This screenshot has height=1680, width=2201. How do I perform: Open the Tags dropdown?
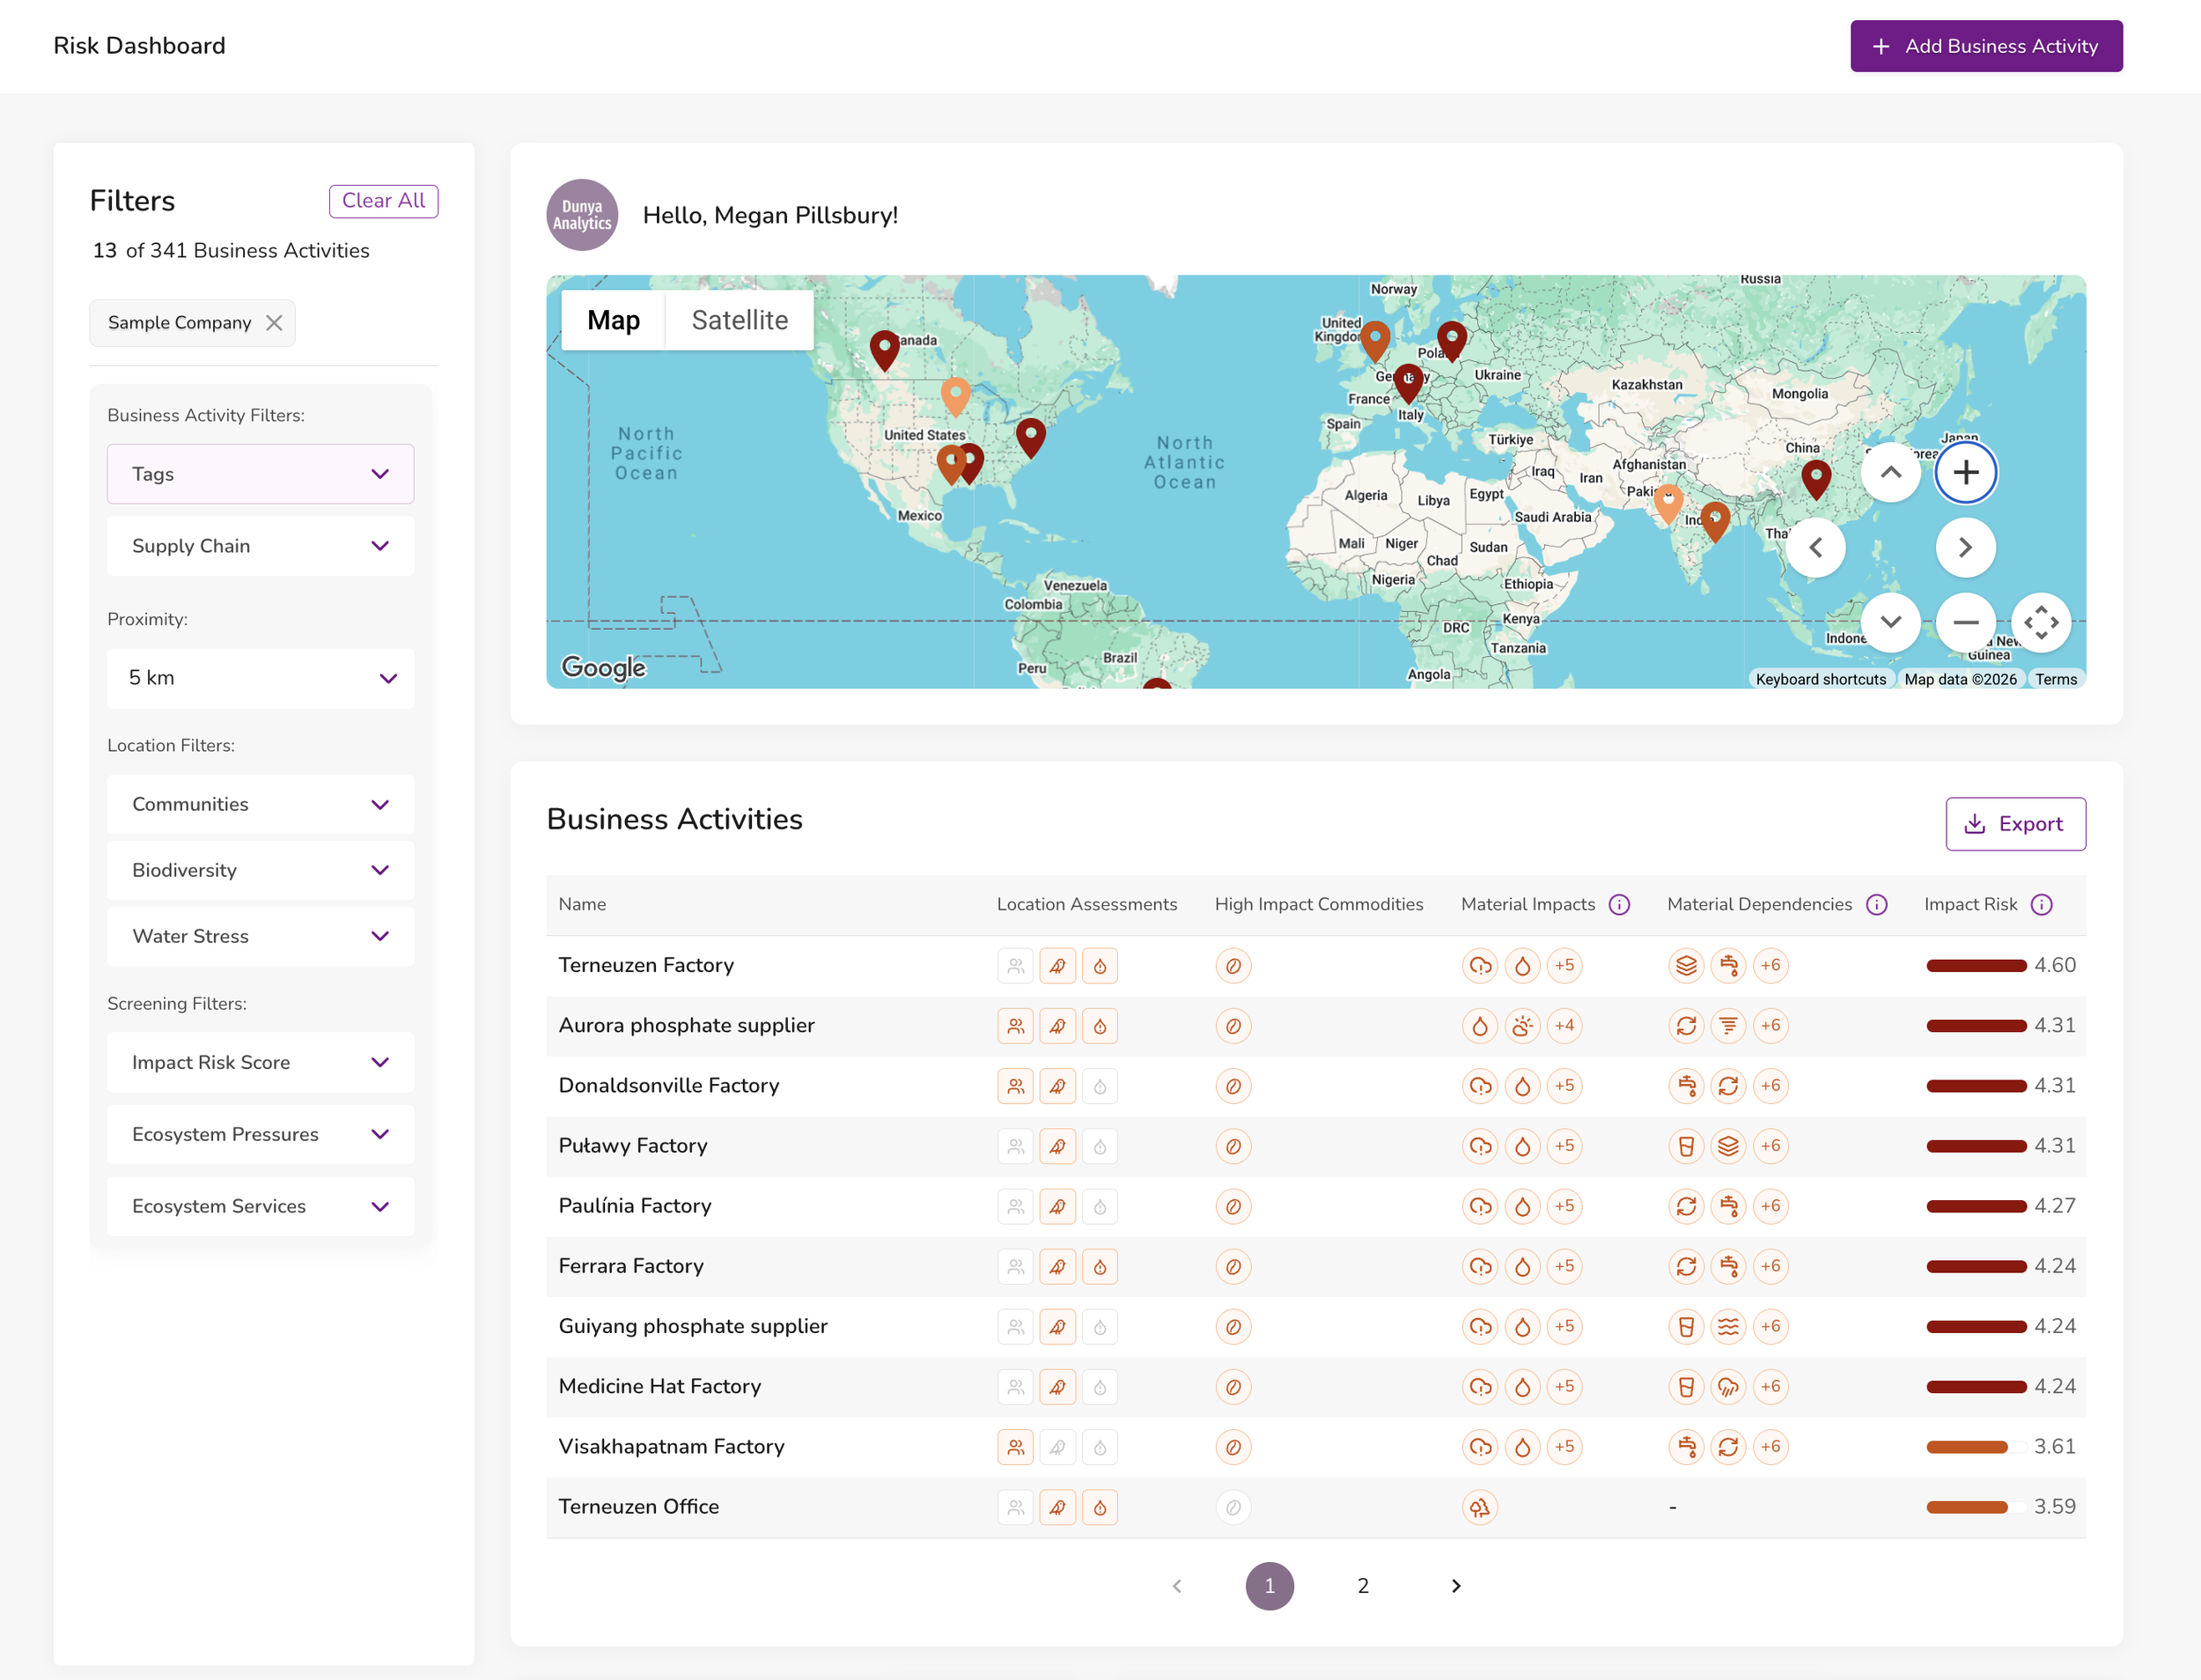click(x=260, y=474)
